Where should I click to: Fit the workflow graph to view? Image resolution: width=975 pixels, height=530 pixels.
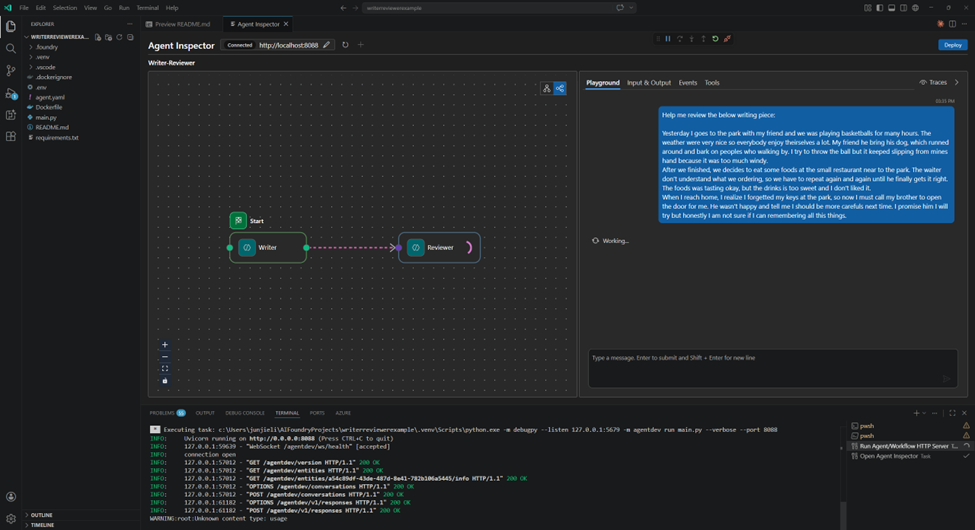click(x=165, y=369)
